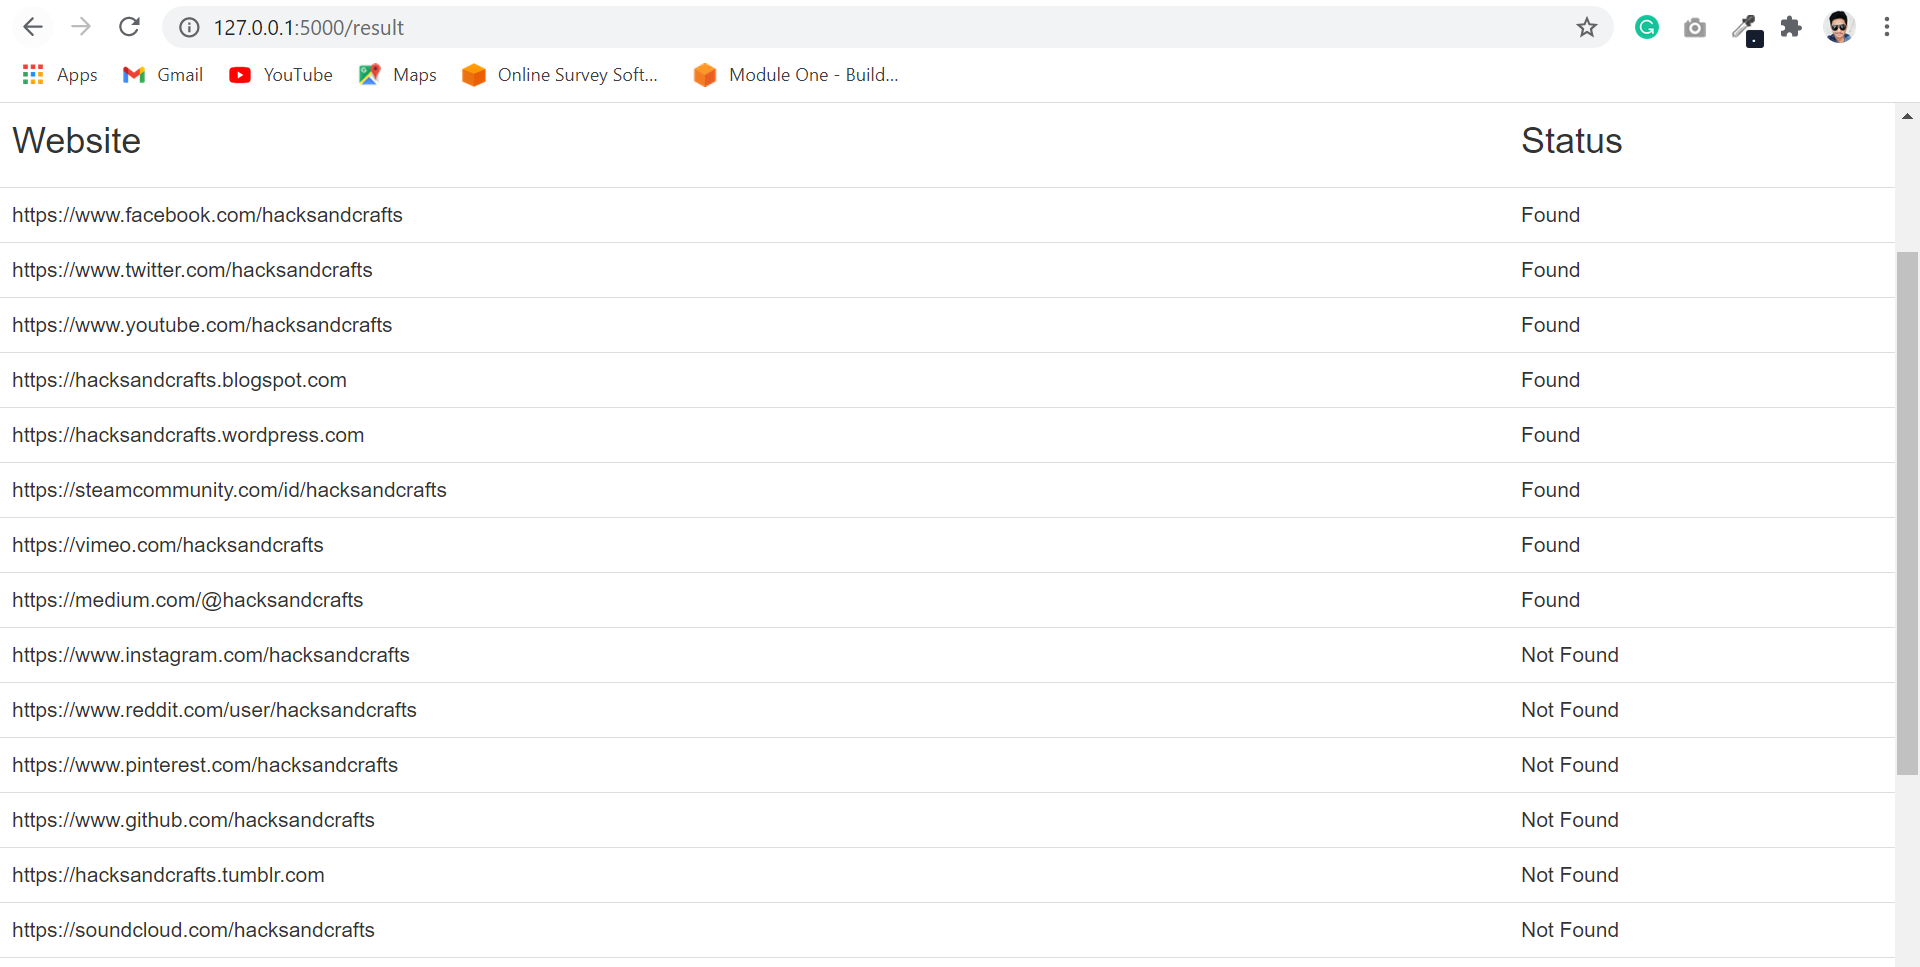The width and height of the screenshot is (1920, 967).
Task: Open the color picker eyedropper extension
Action: [1747, 30]
